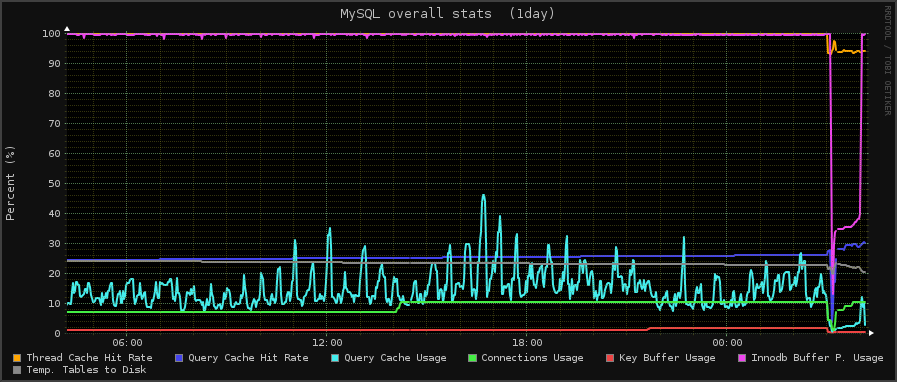Click the magenta Innodb Buffer P. Usage swatch
The height and width of the screenshot is (382, 897).
tap(742, 358)
